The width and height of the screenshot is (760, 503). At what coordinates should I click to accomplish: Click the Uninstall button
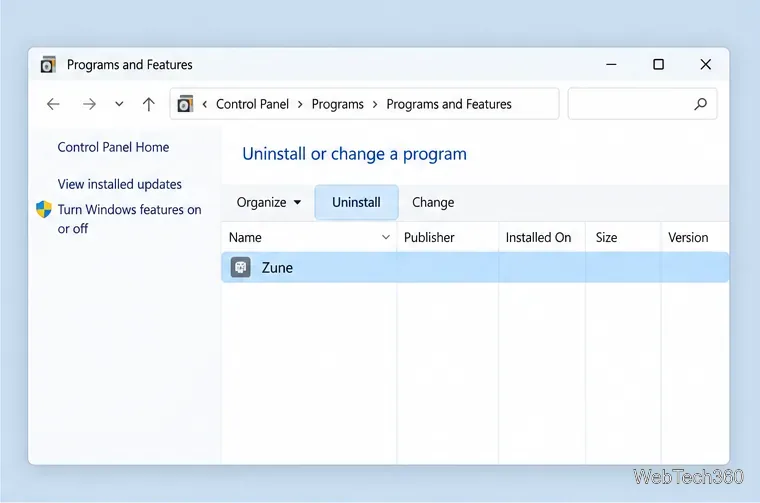click(356, 202)
